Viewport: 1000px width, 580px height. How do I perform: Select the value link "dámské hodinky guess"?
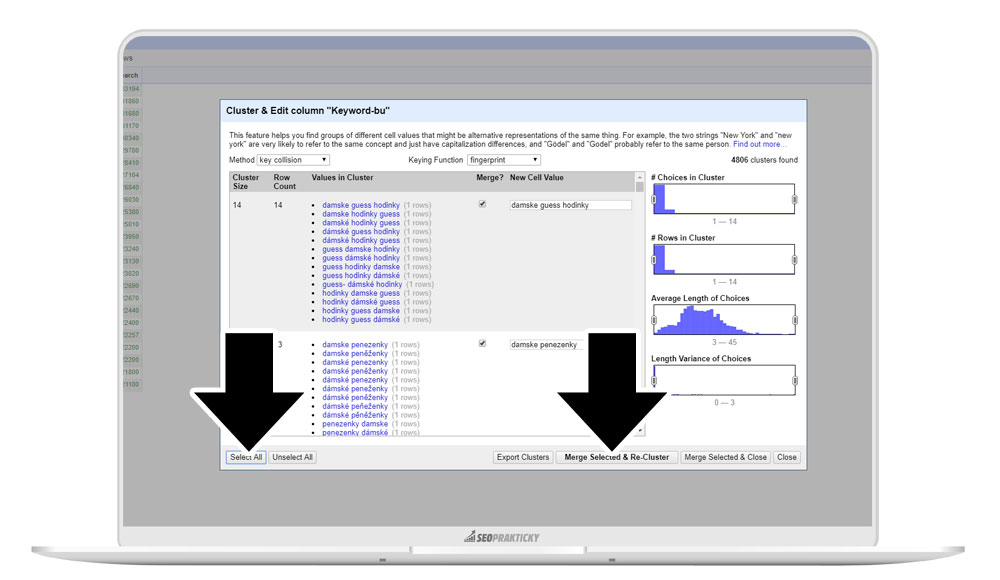tap(361, 241)
